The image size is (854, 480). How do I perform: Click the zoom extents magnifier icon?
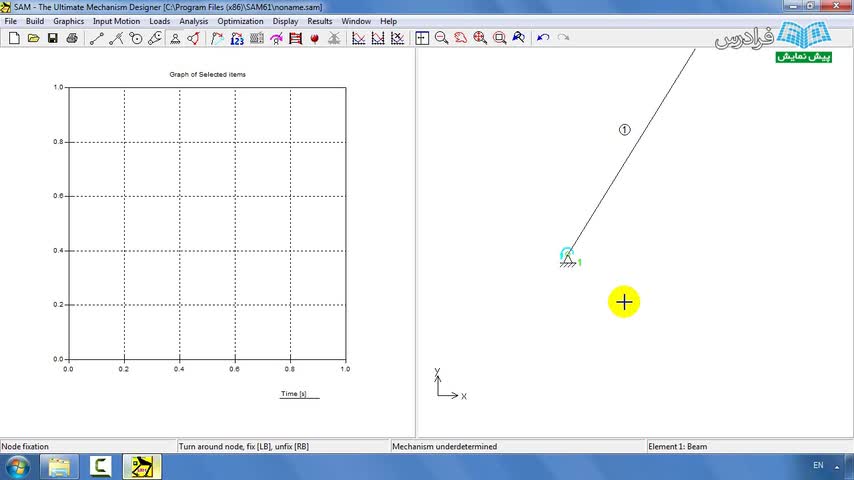480,38
